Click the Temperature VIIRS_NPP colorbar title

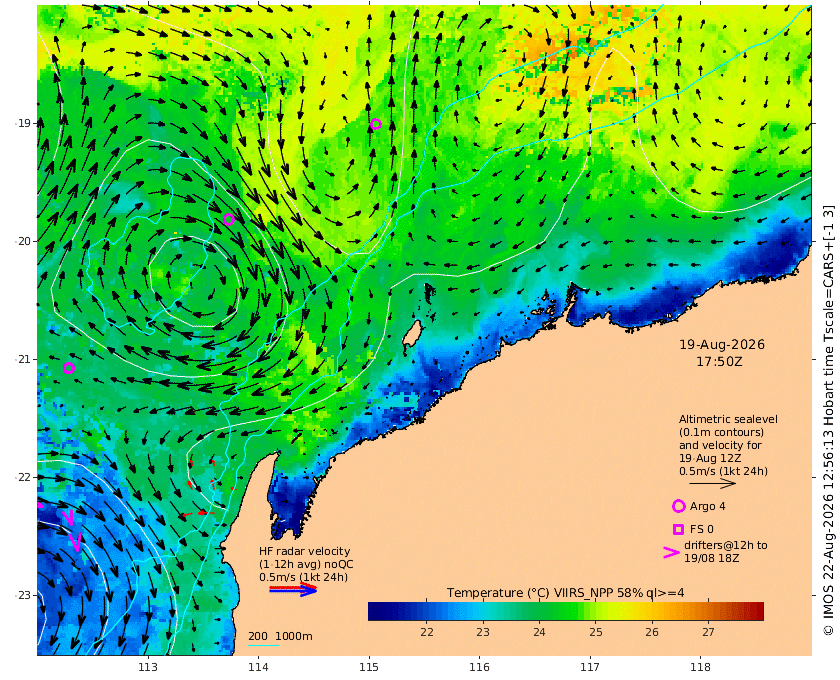565,593
